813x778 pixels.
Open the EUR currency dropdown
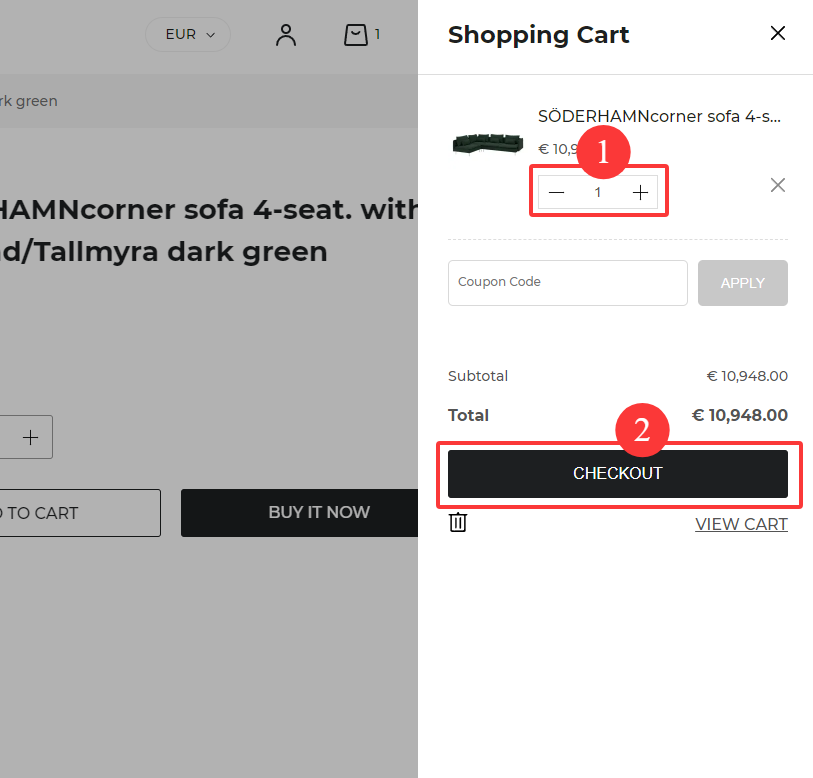point(188,34)
